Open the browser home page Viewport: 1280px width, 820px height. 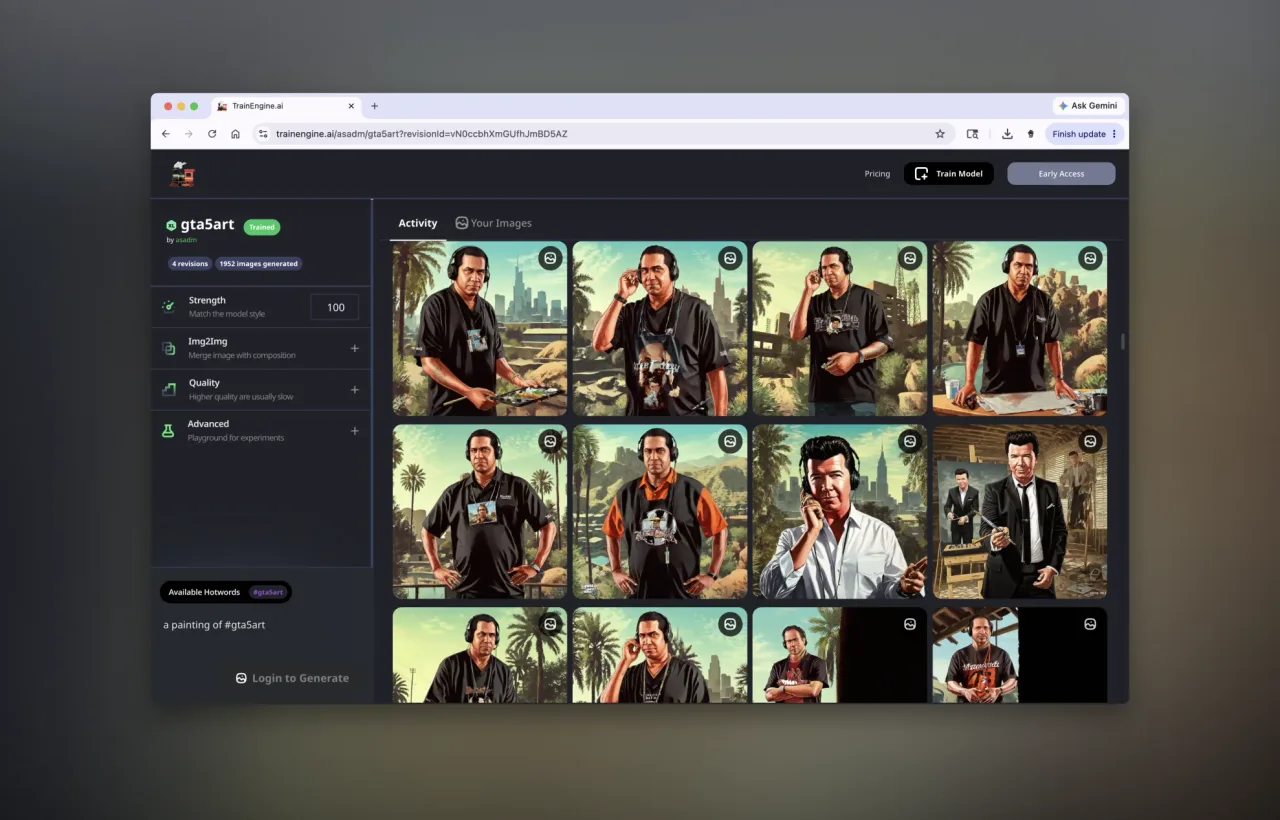[x=235, y=134]
